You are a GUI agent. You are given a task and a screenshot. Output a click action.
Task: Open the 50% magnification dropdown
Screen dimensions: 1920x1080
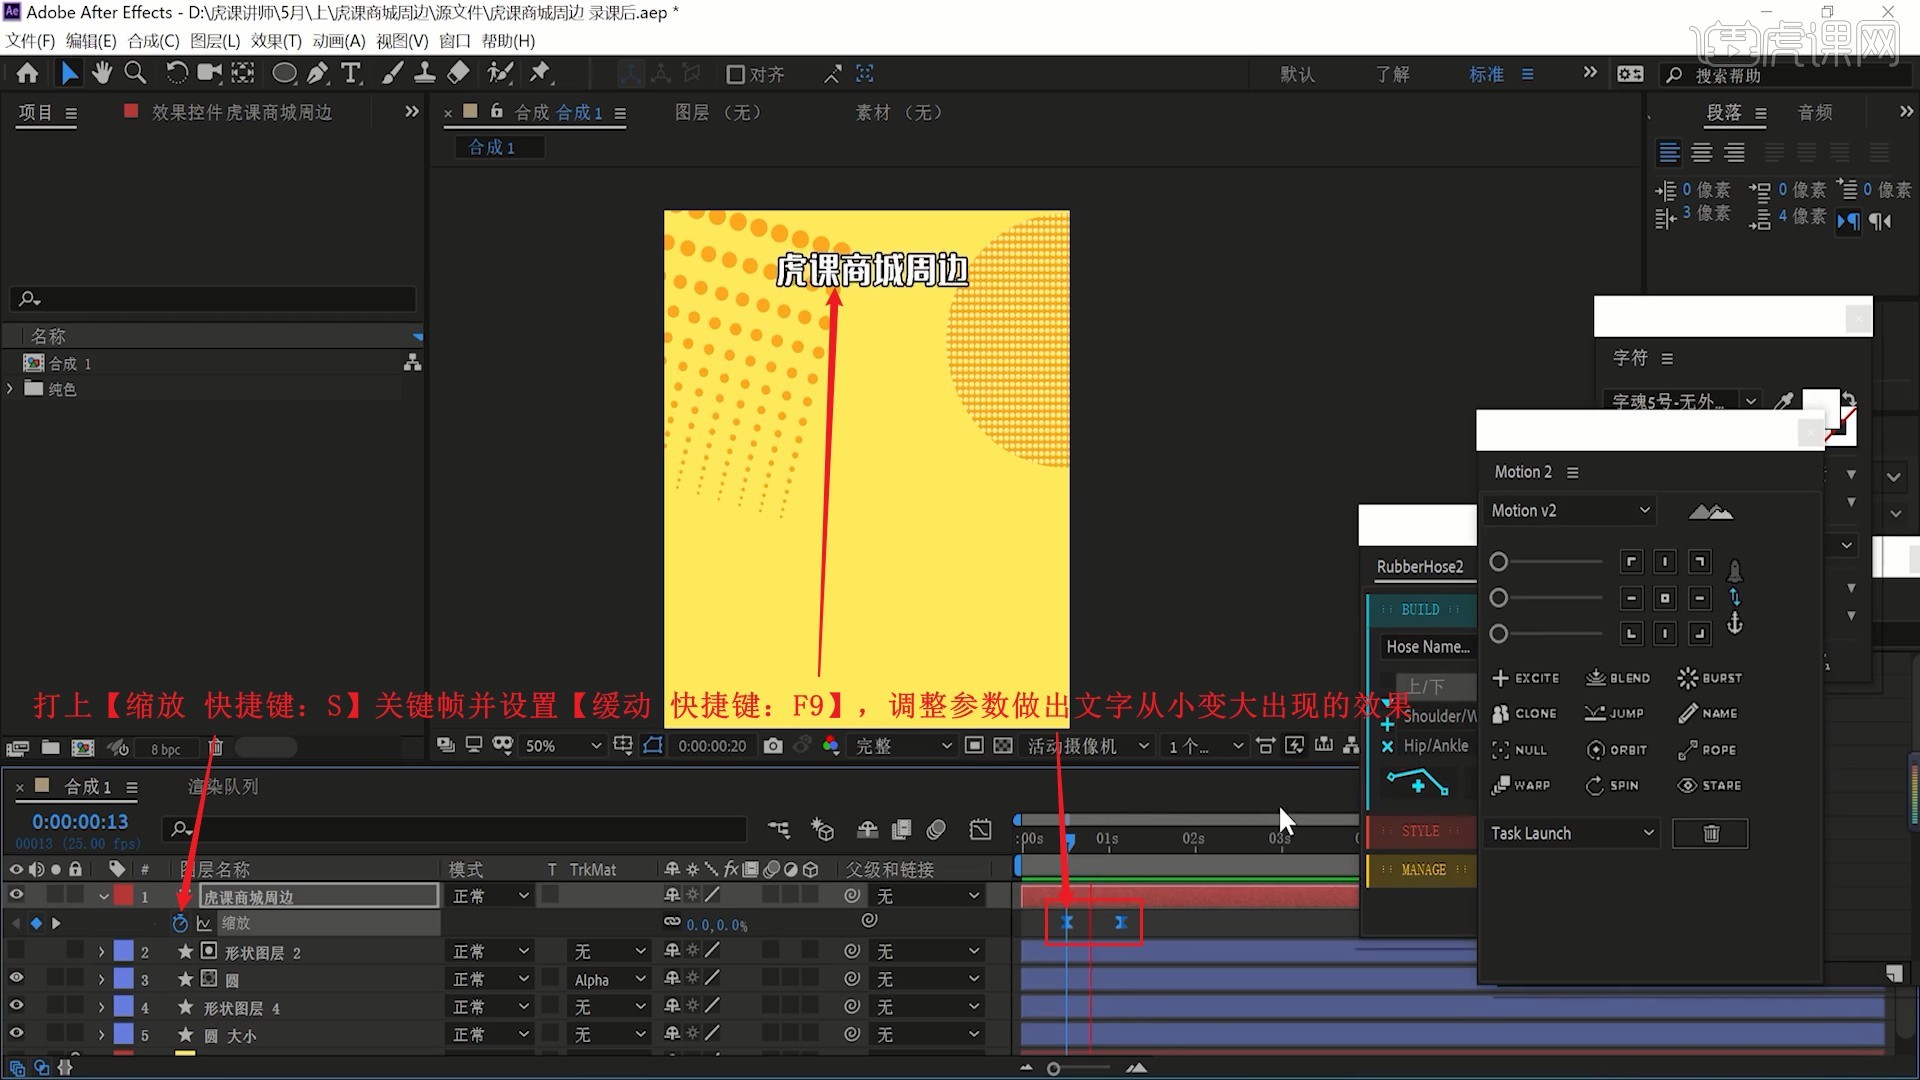coord(563,746)
